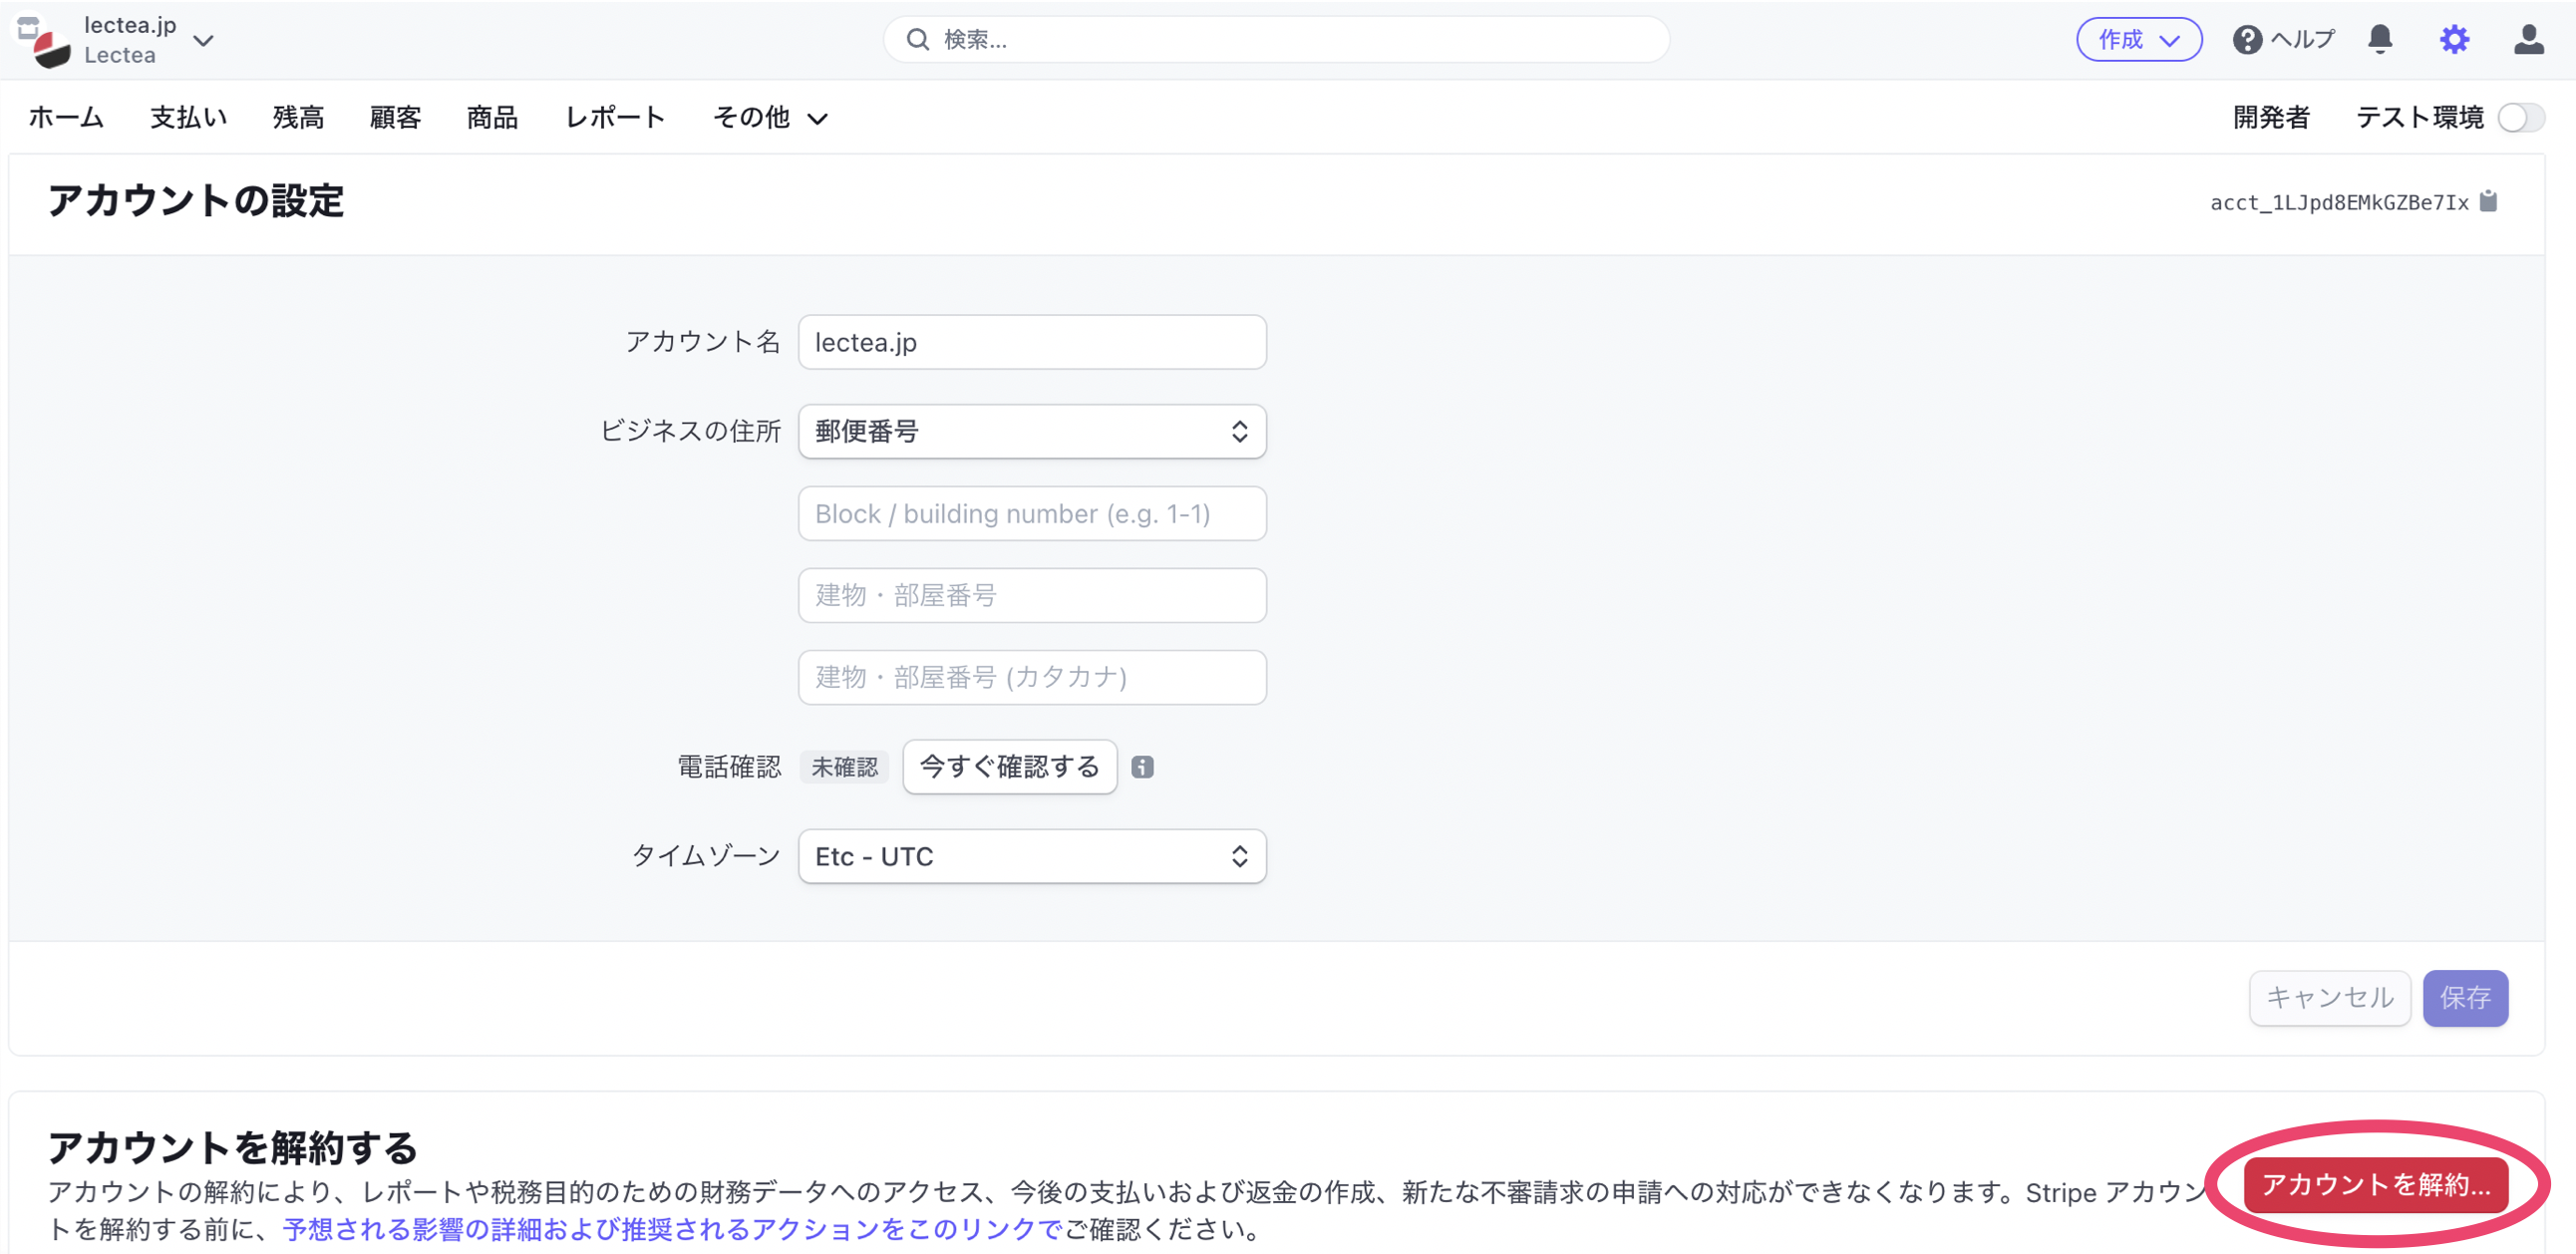
Task: Click the help question mark icon
Action: [x=2246, y=40]
